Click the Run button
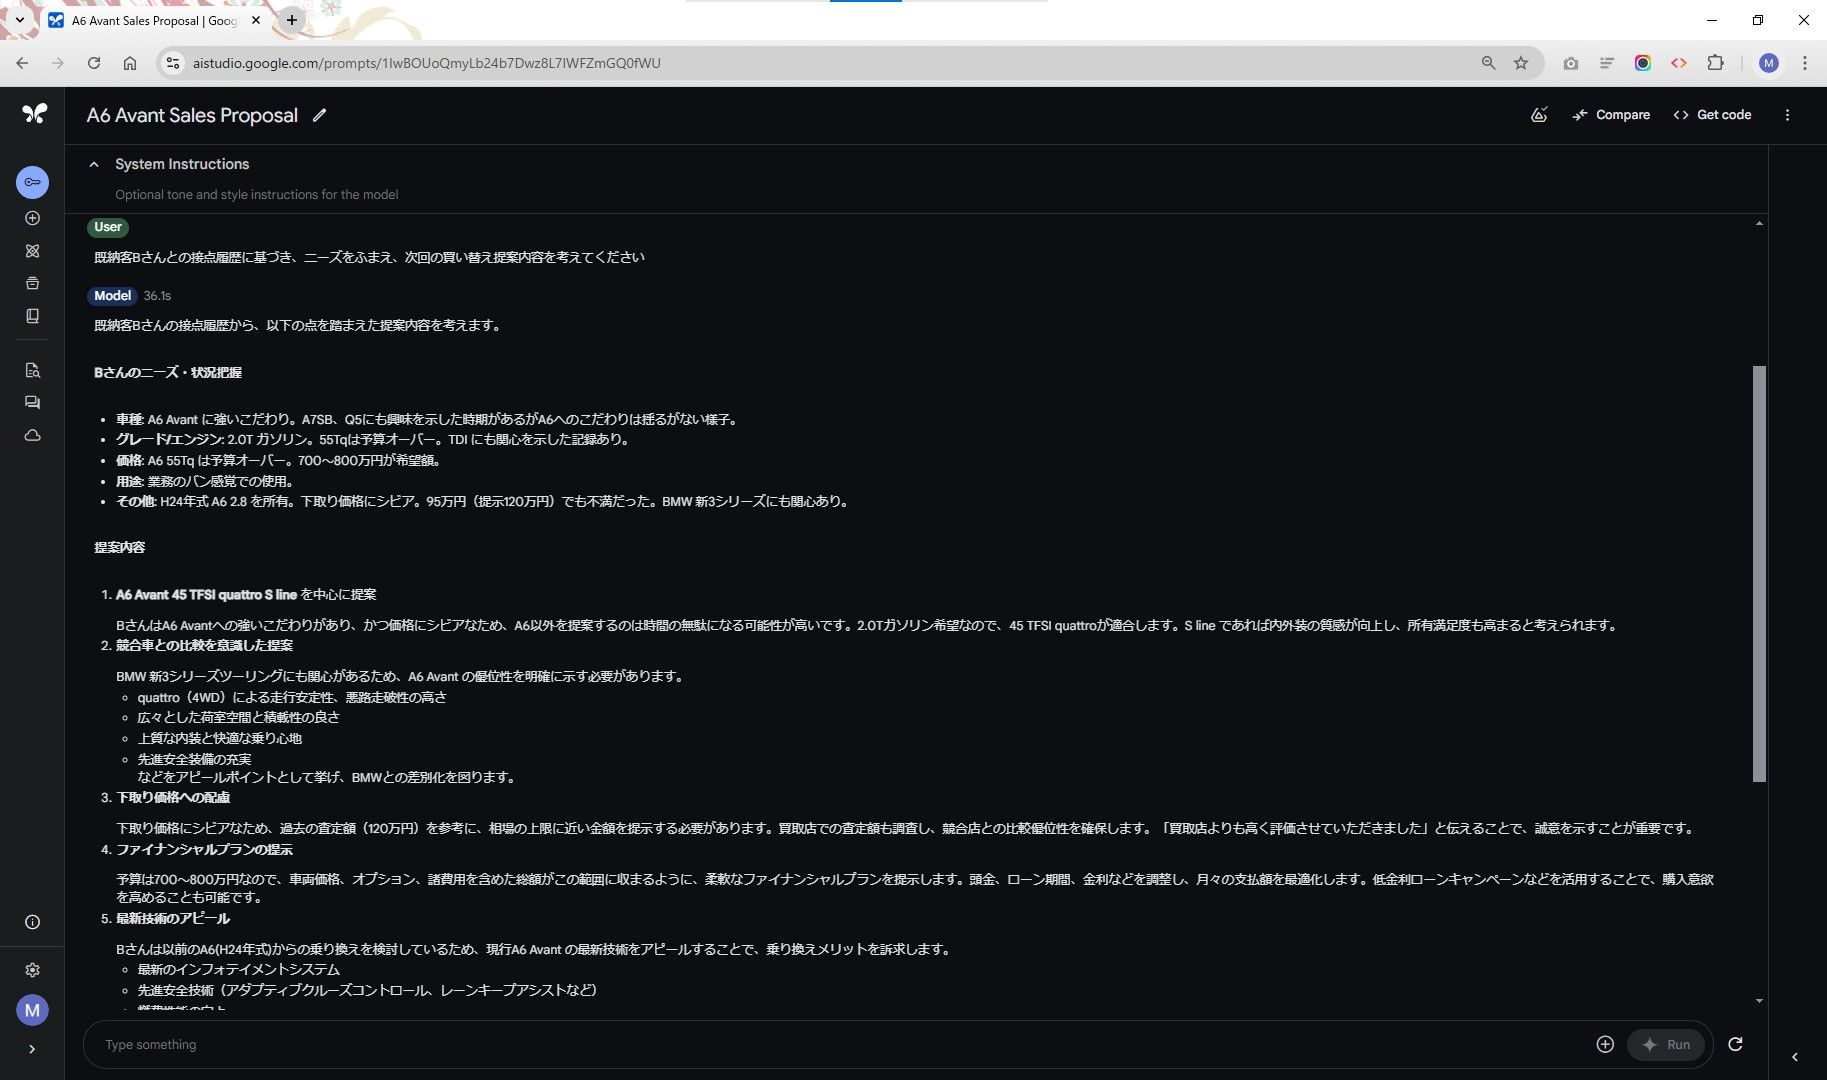The image size is (1827, 1080). pyautogui.click(x=1666, y=1044)
